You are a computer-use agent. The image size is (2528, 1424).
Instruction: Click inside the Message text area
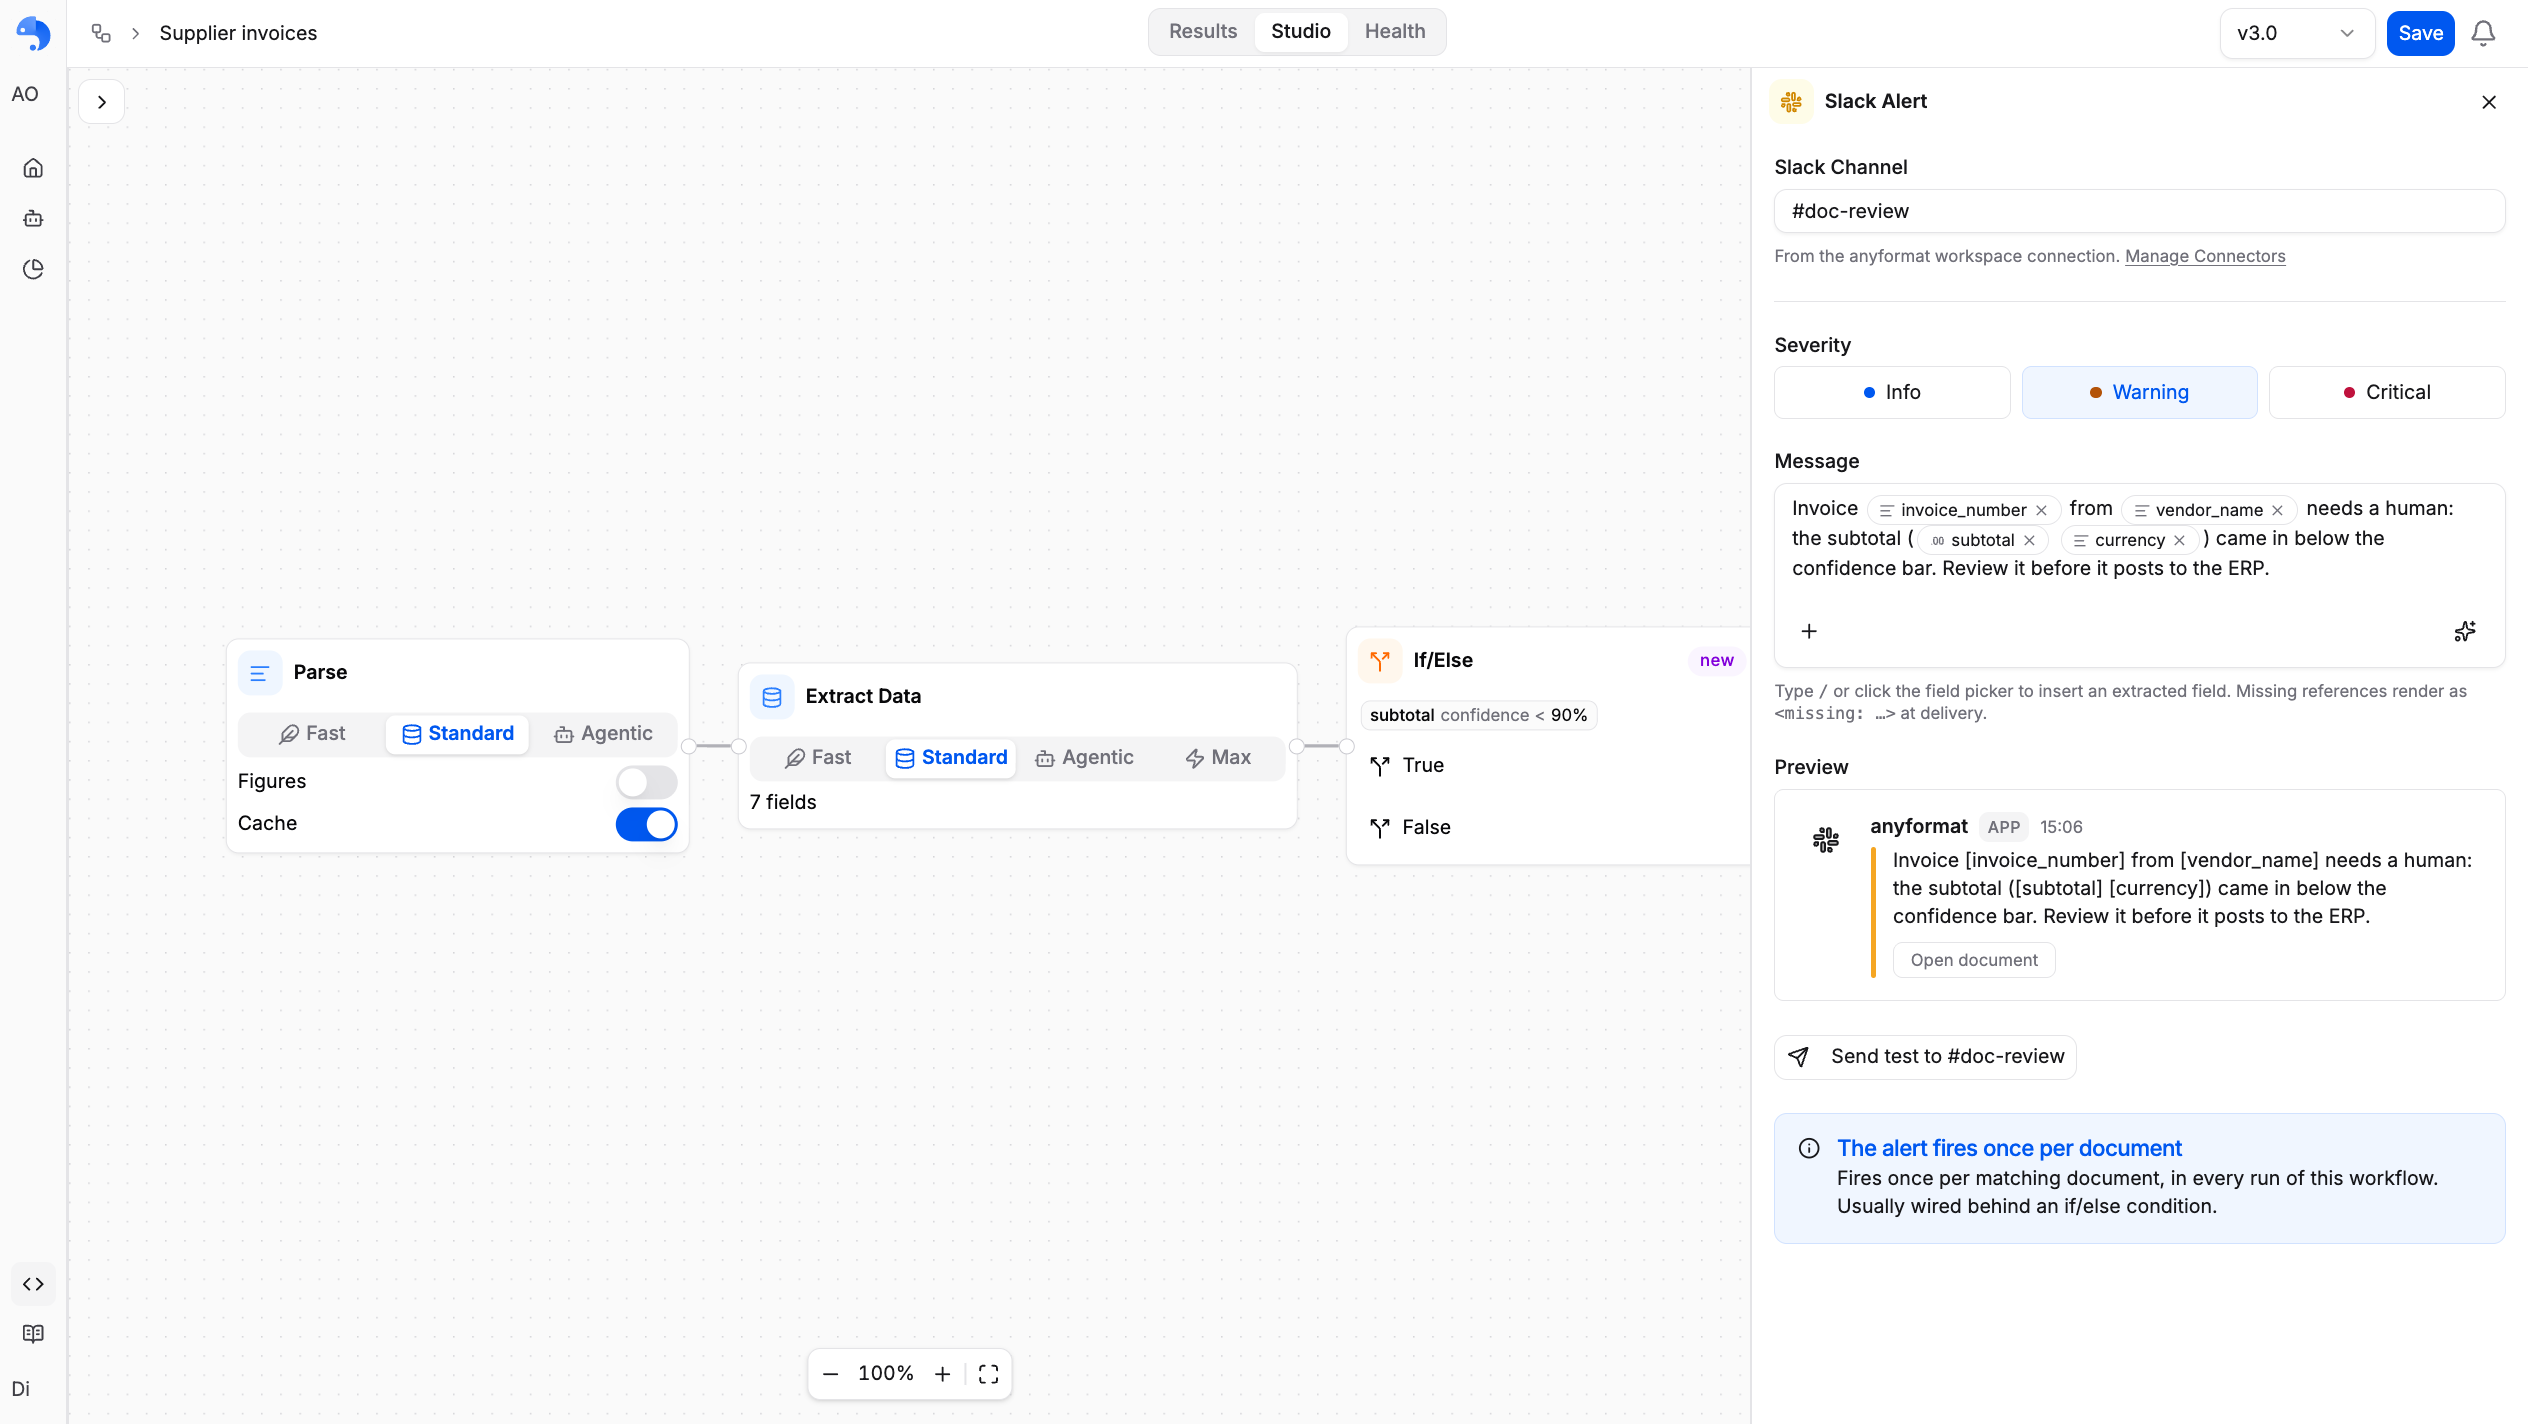tap(2139, 575)
